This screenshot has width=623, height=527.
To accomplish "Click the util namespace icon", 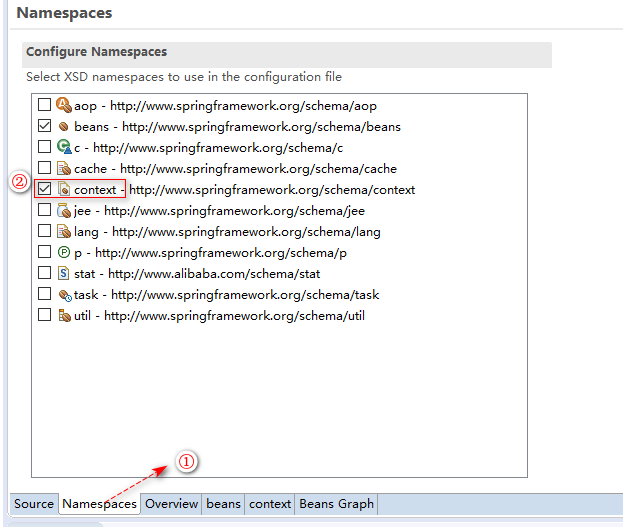I will pos(64,316).
